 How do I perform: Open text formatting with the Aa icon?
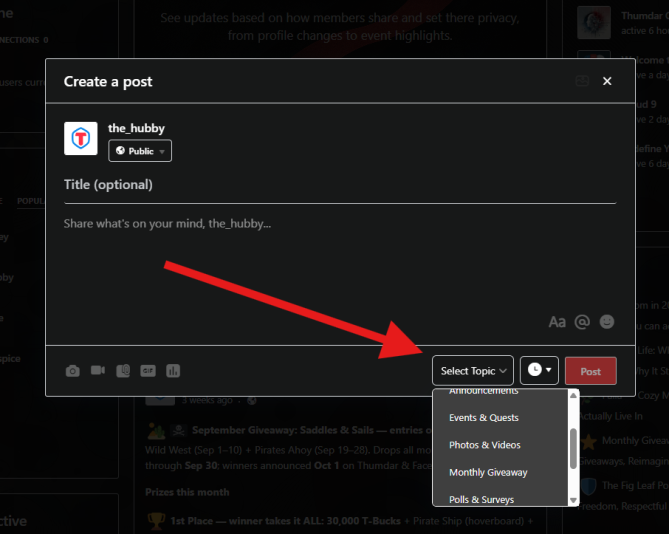point(557,322)
